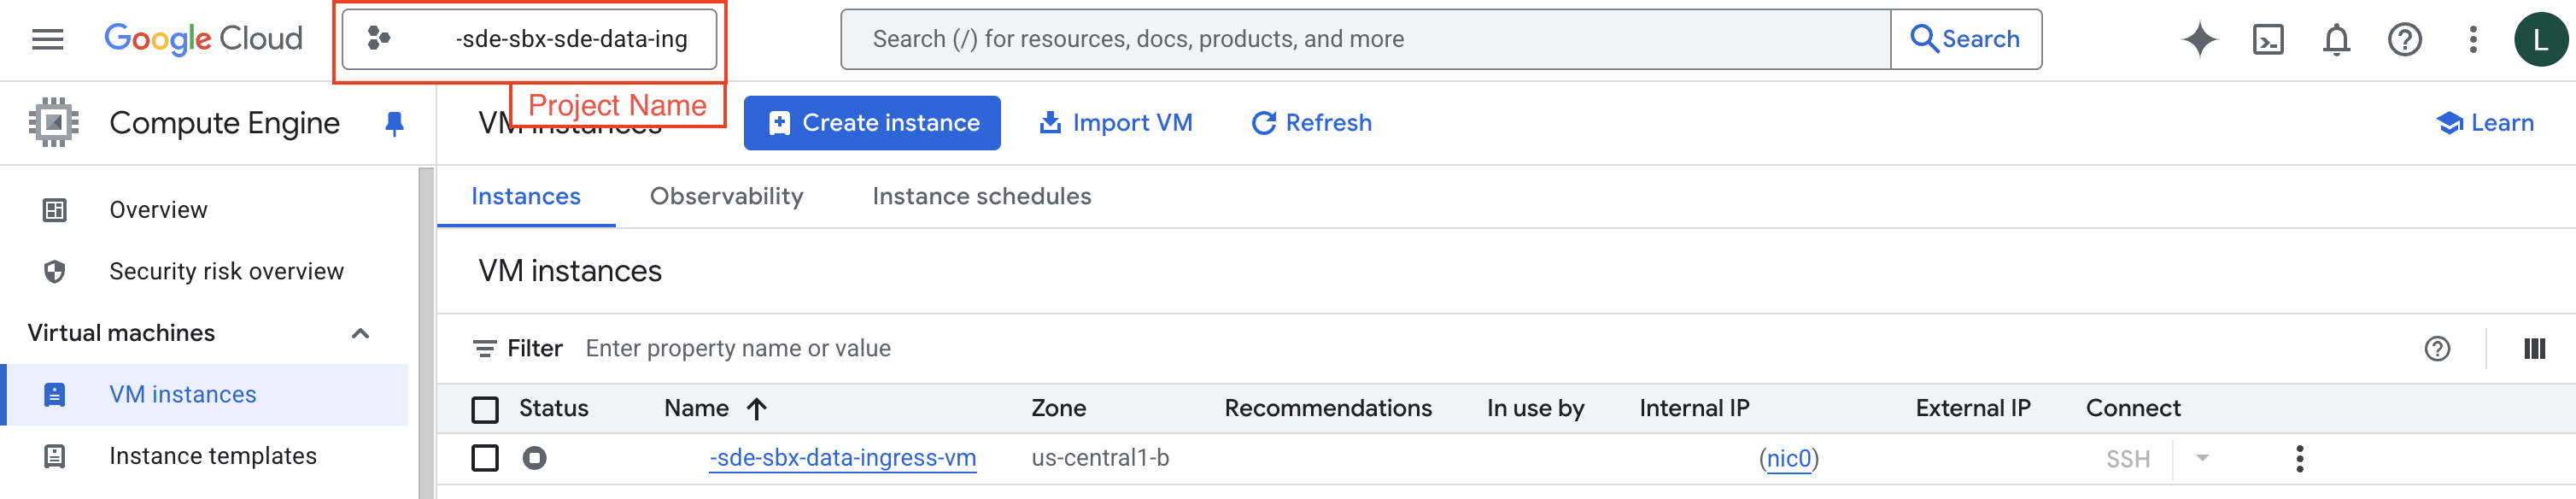Unpin Compute Engine with the pin icon
This screenshot has width=2576, height=499.
tap(394, 123)
